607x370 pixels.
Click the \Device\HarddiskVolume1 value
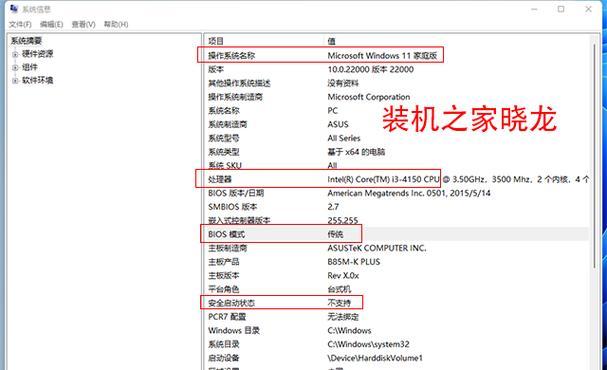coord(375,358)
